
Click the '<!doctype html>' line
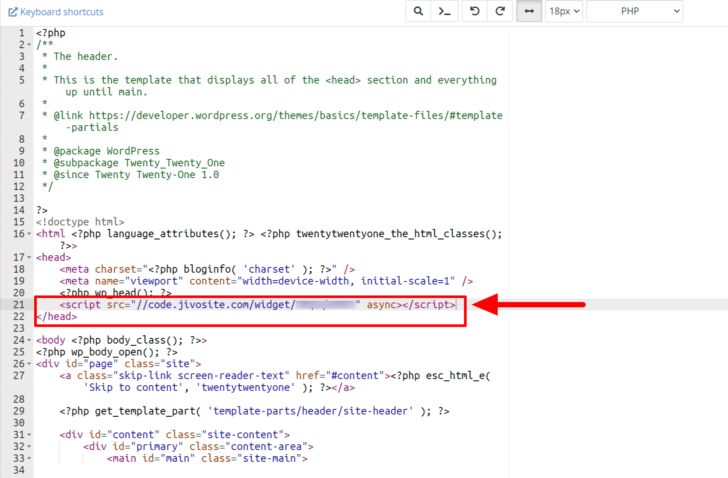point(80,222)
